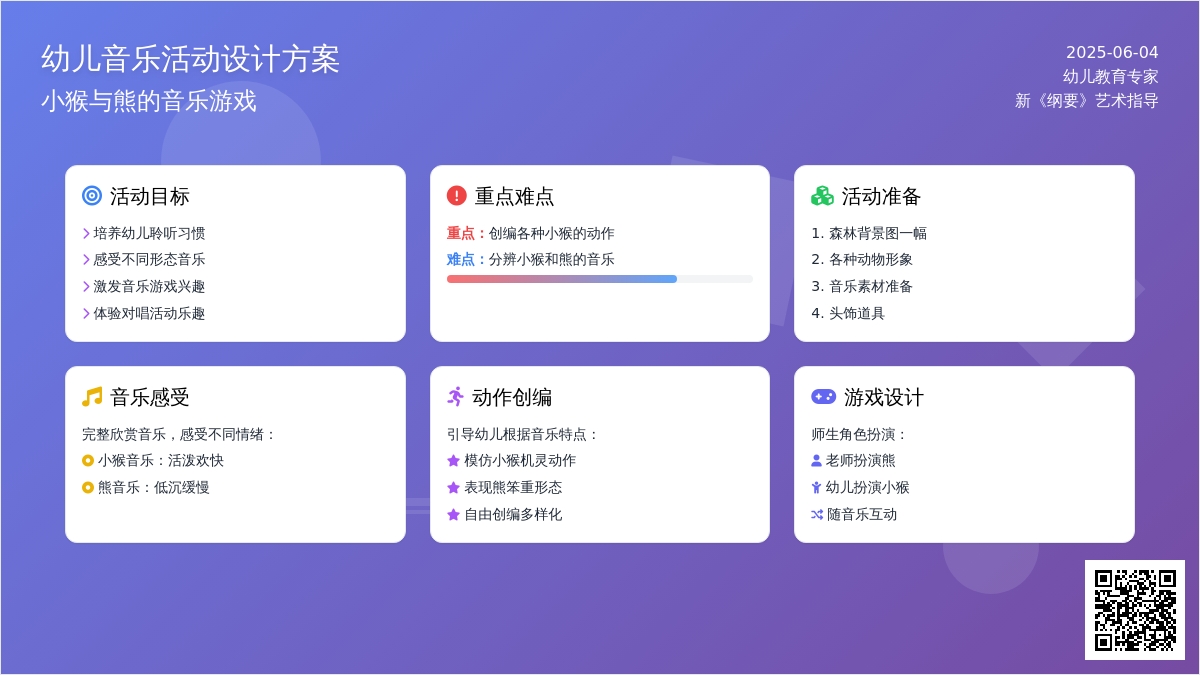Screen dimensions: 1200x675
Task: Click the text 完整欣赏音乐，感受不同情绪：
Action: click(x=180, y=435)
